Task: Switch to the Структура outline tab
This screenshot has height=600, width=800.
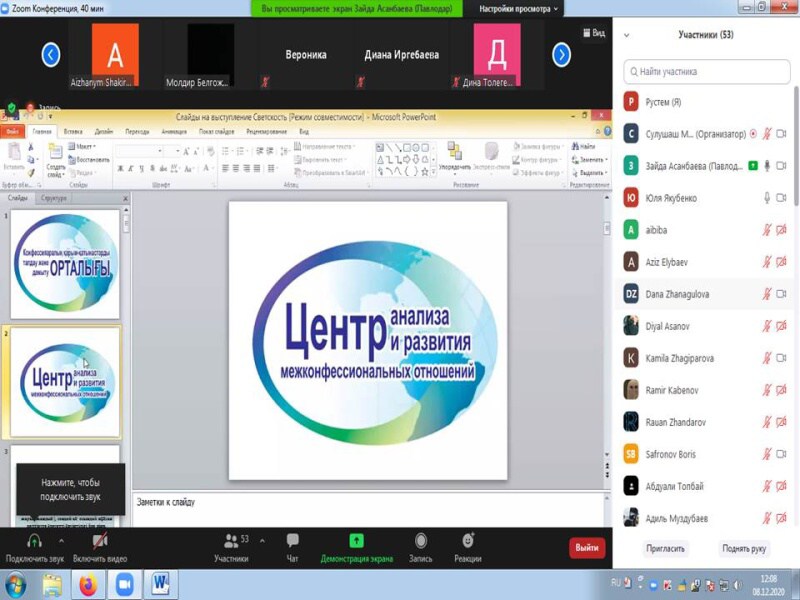Action: pos(53,198)
